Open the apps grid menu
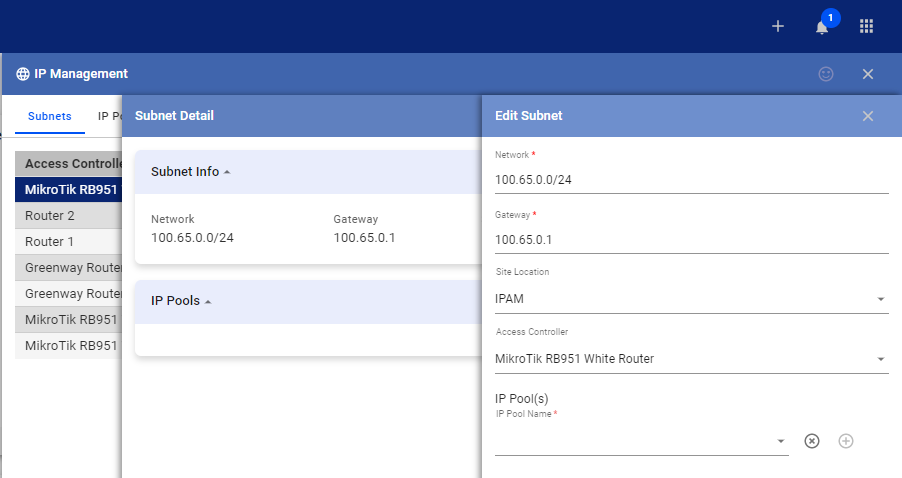Screen dimensions: 902x478 [x=866, y=26]
